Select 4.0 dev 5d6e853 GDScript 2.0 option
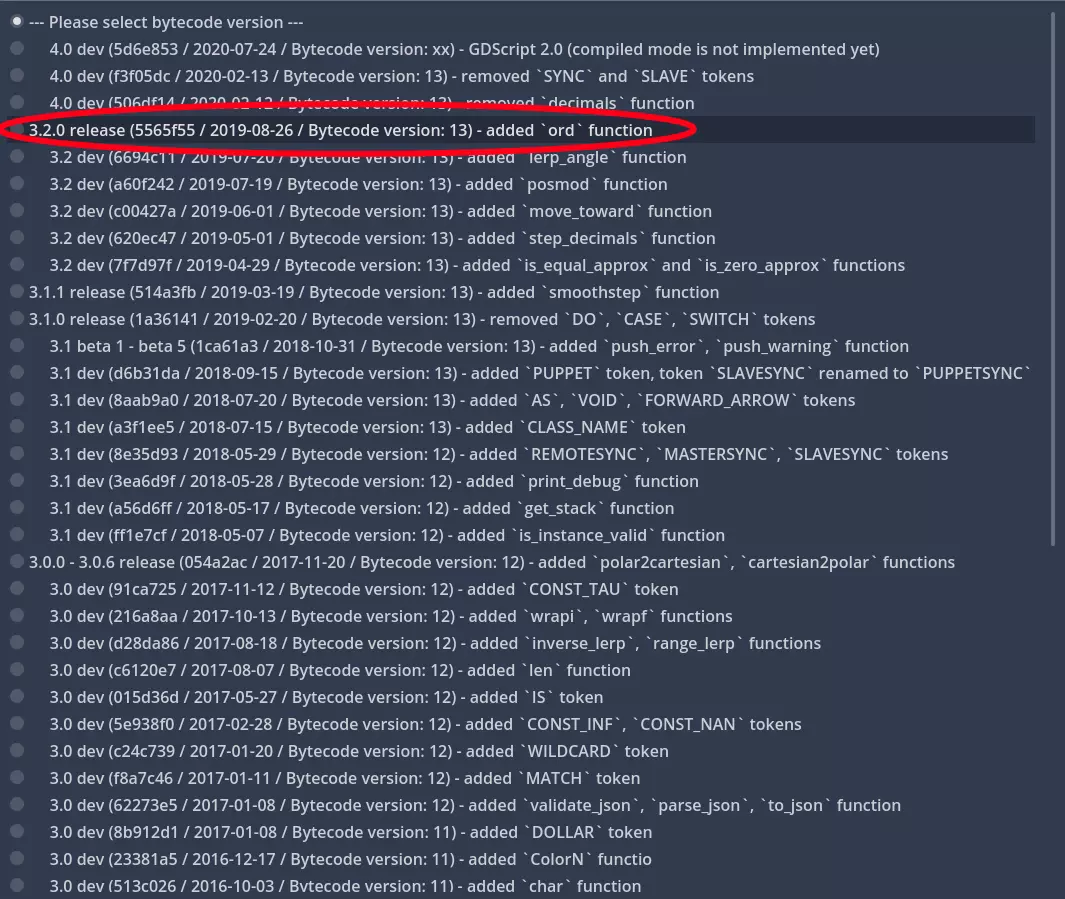The height and width of the screenshot is (899, 1065). click(522, 49)
